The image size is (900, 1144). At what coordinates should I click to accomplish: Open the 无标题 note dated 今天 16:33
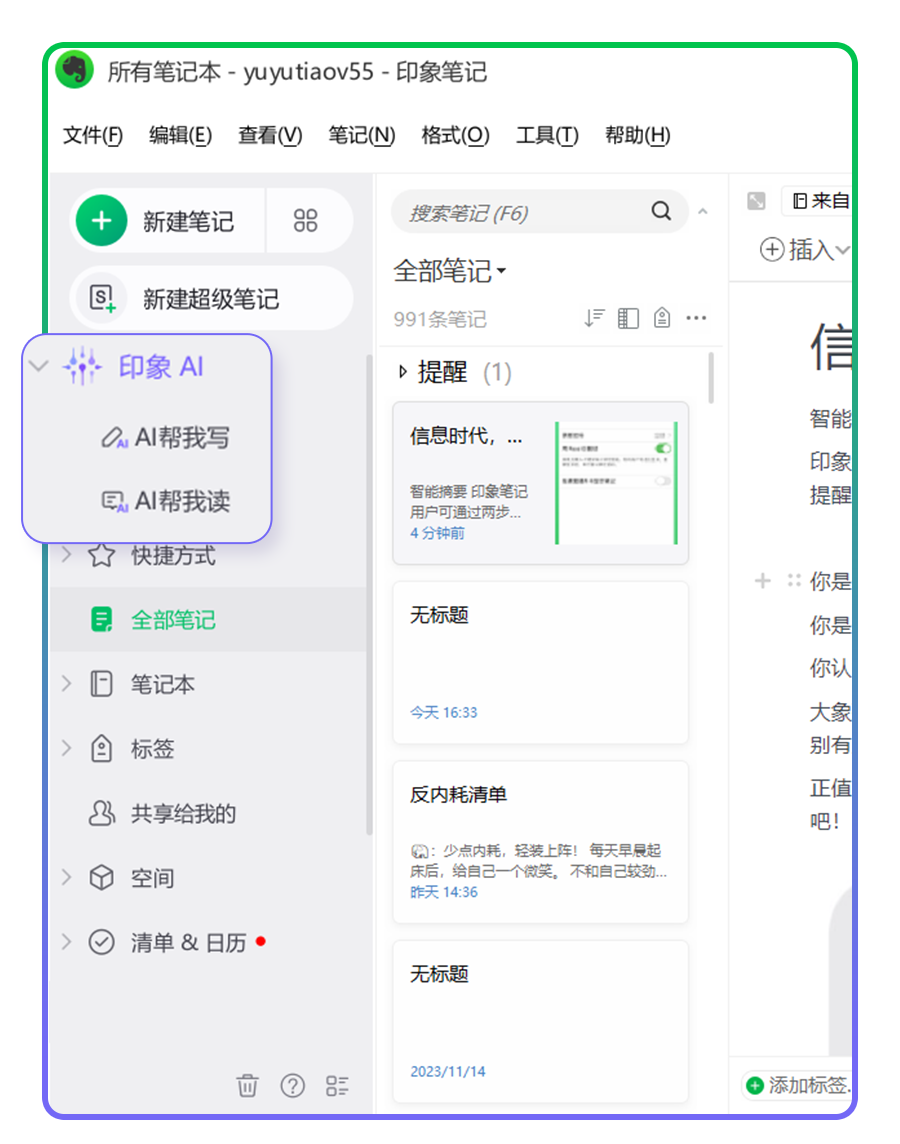pyautogui.click(x=540, y=662)
